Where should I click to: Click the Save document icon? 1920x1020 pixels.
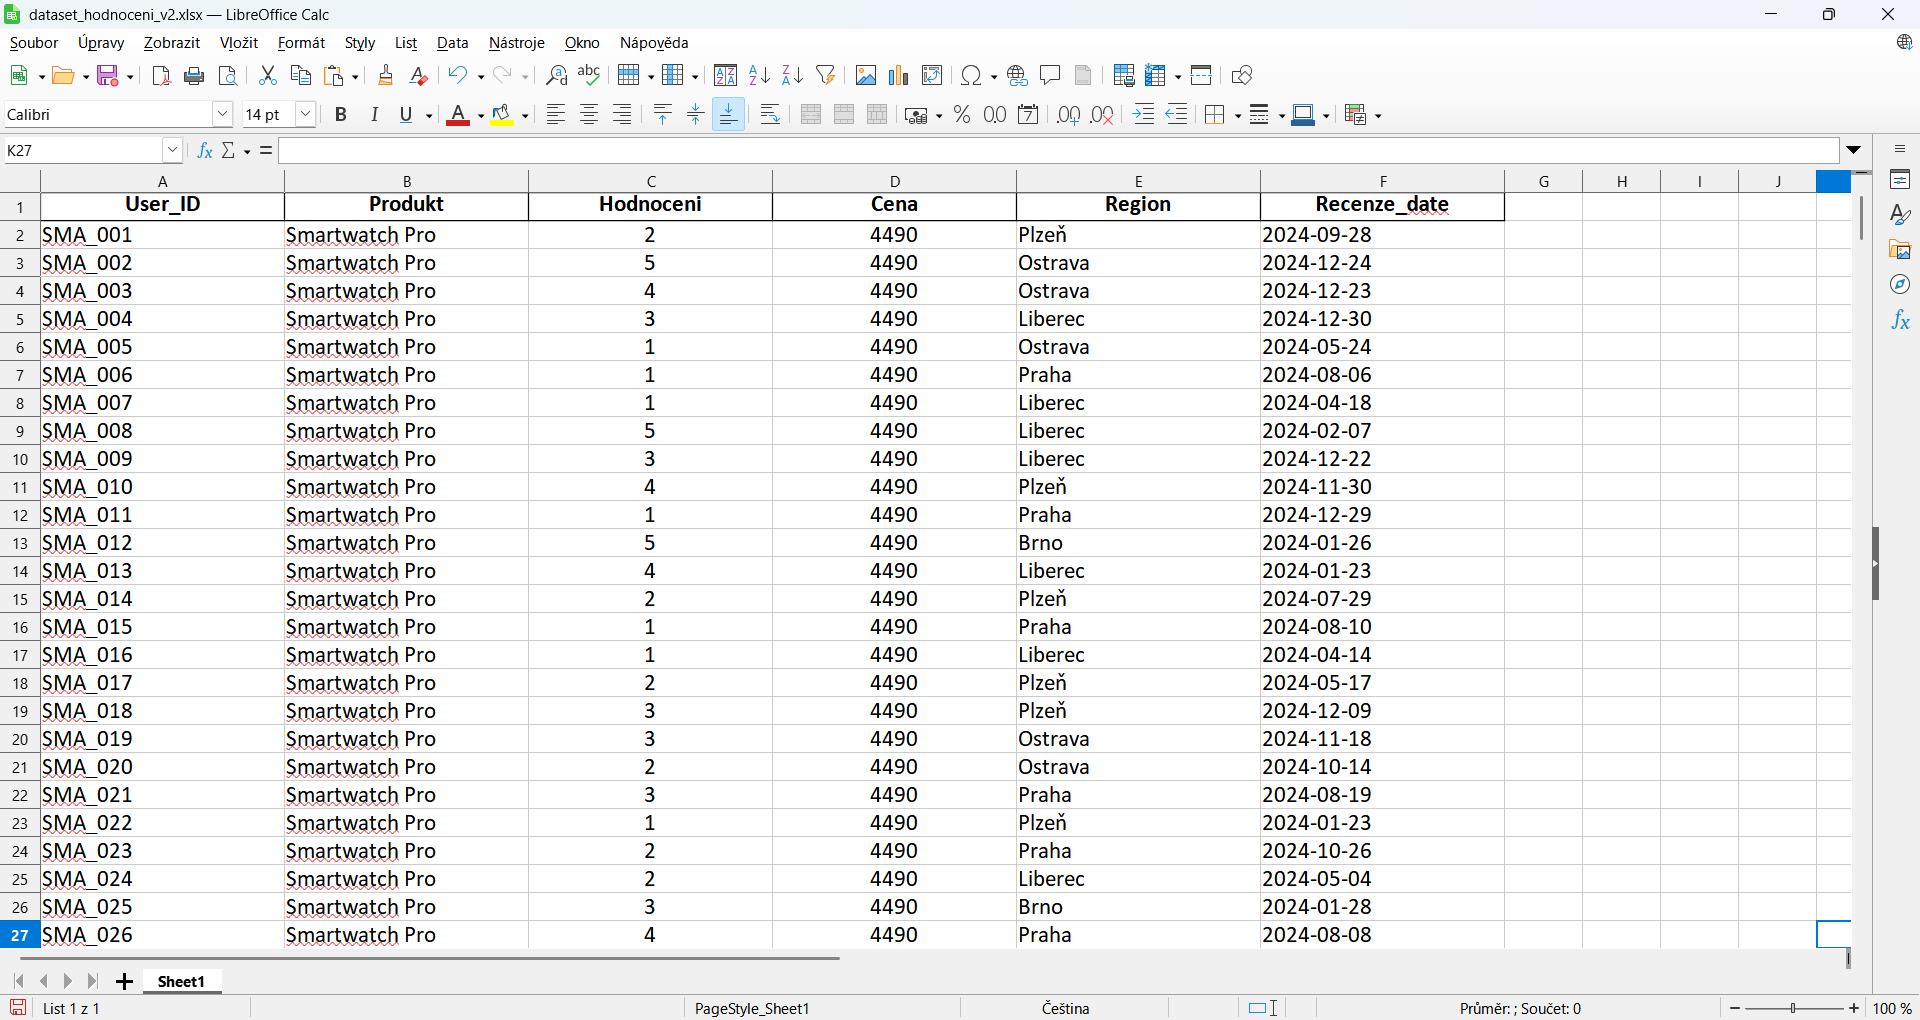click(x=108, y=76)
